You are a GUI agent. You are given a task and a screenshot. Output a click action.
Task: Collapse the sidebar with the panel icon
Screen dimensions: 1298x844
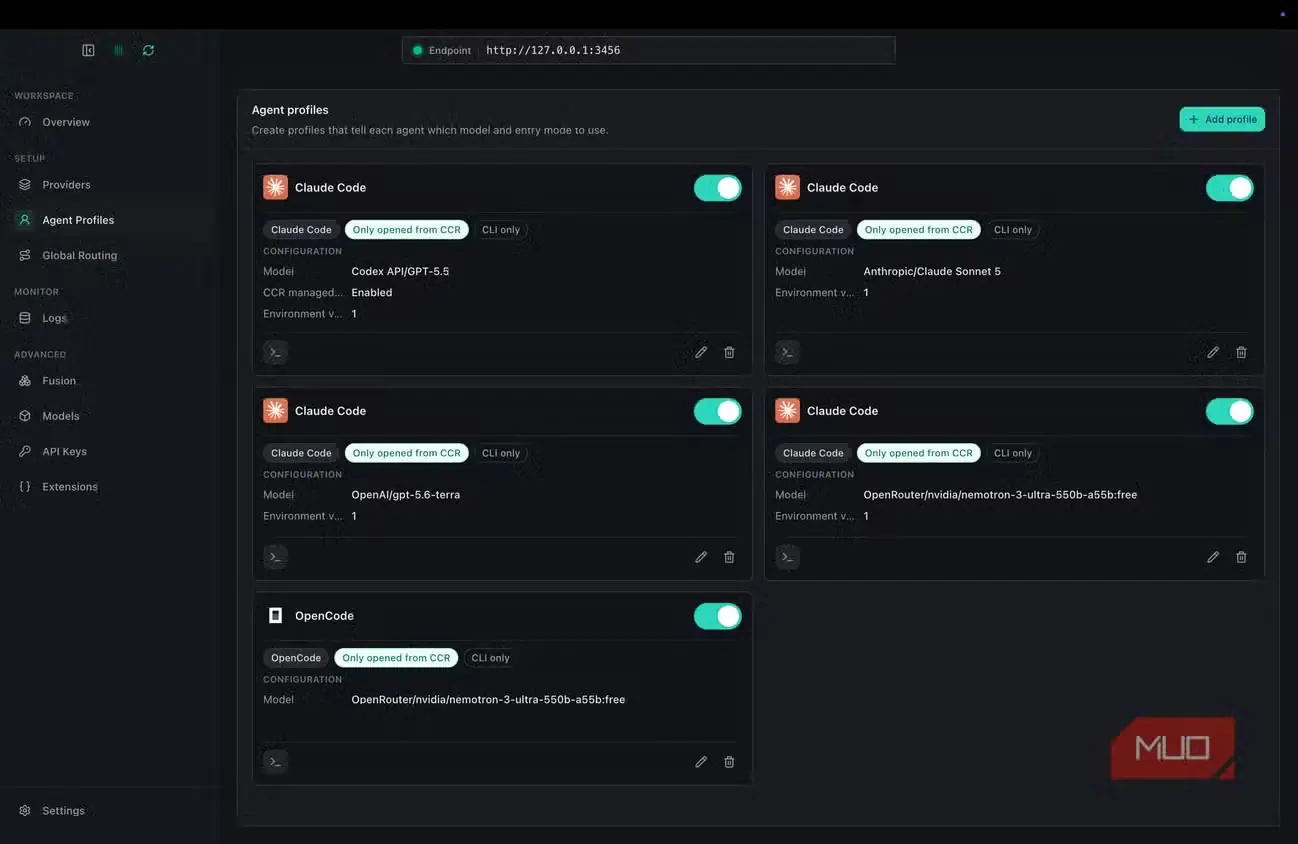tap(88, 50)
